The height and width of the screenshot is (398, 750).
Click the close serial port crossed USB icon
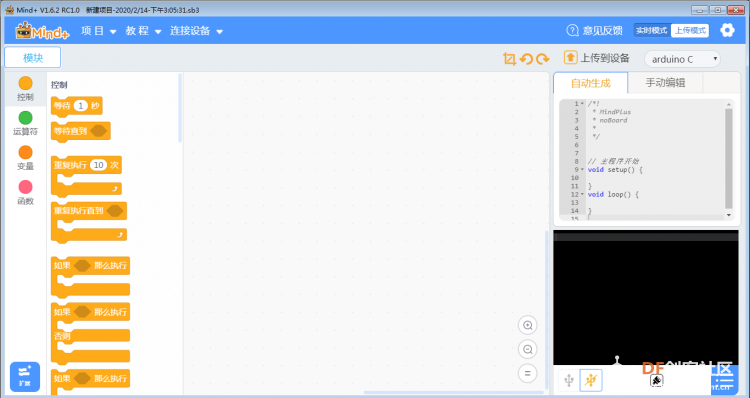(591, 380)
